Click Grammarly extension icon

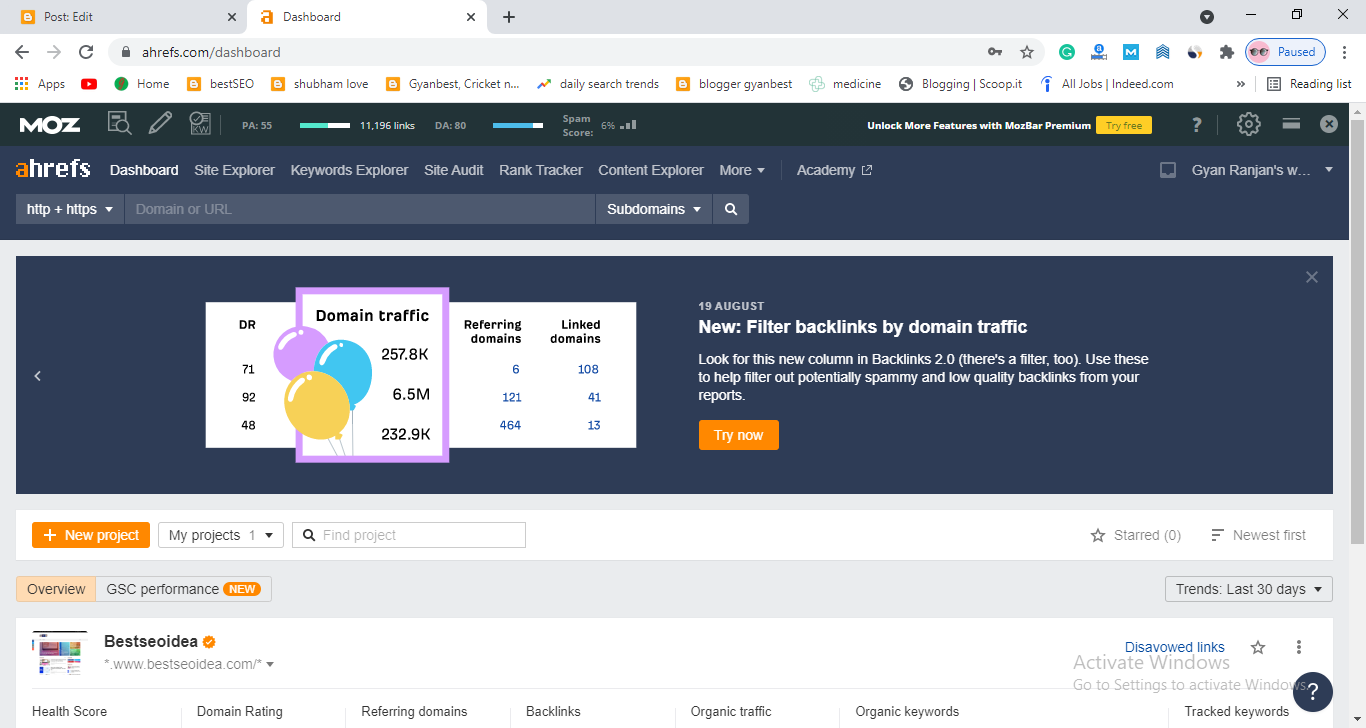(1067, 52)
